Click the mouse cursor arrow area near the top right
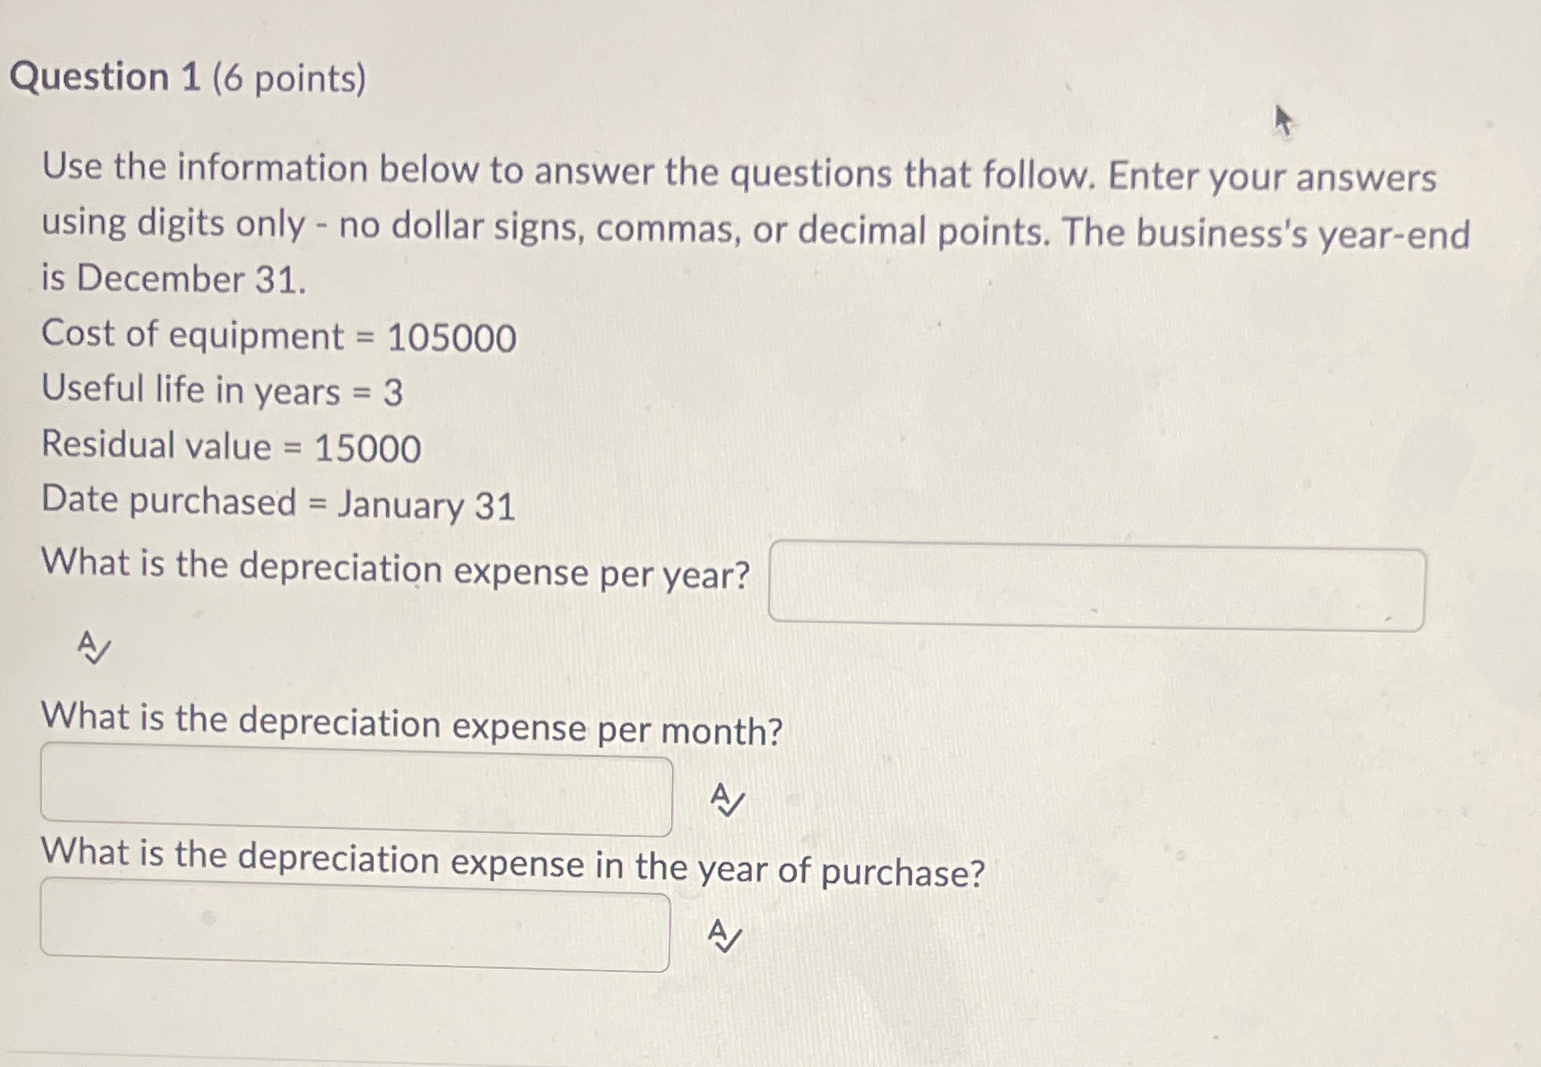 (1284, 120)
